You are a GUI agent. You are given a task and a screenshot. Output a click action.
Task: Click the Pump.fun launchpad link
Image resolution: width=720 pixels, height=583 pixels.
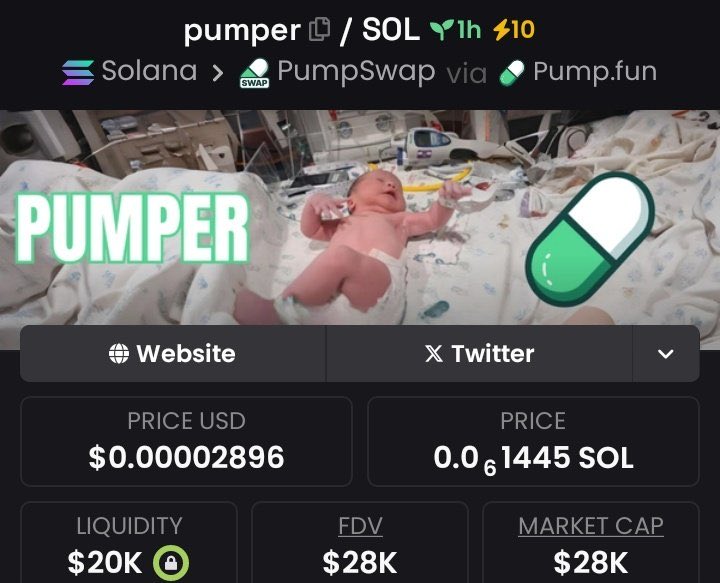pos(578,73)
